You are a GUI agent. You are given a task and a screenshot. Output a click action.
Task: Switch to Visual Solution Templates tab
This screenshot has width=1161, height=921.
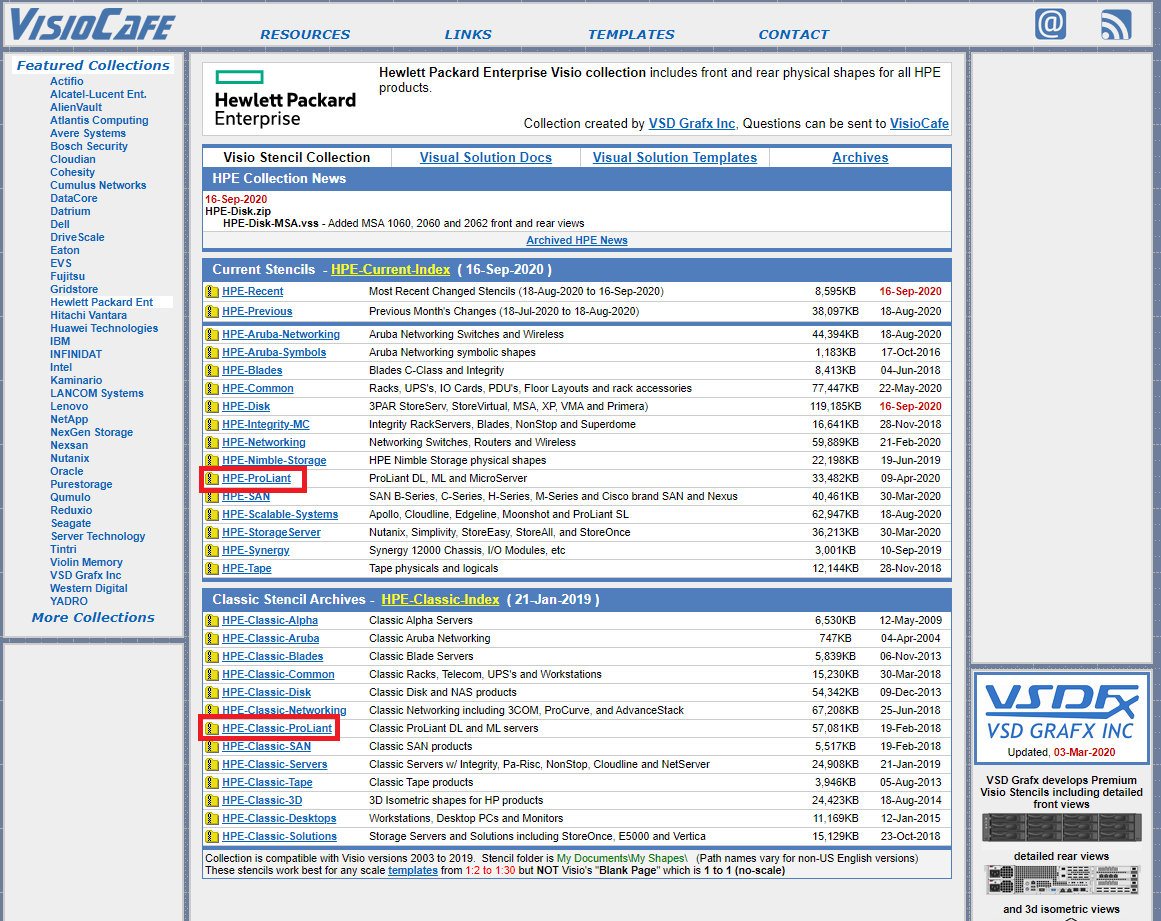(x=675, y=158)
